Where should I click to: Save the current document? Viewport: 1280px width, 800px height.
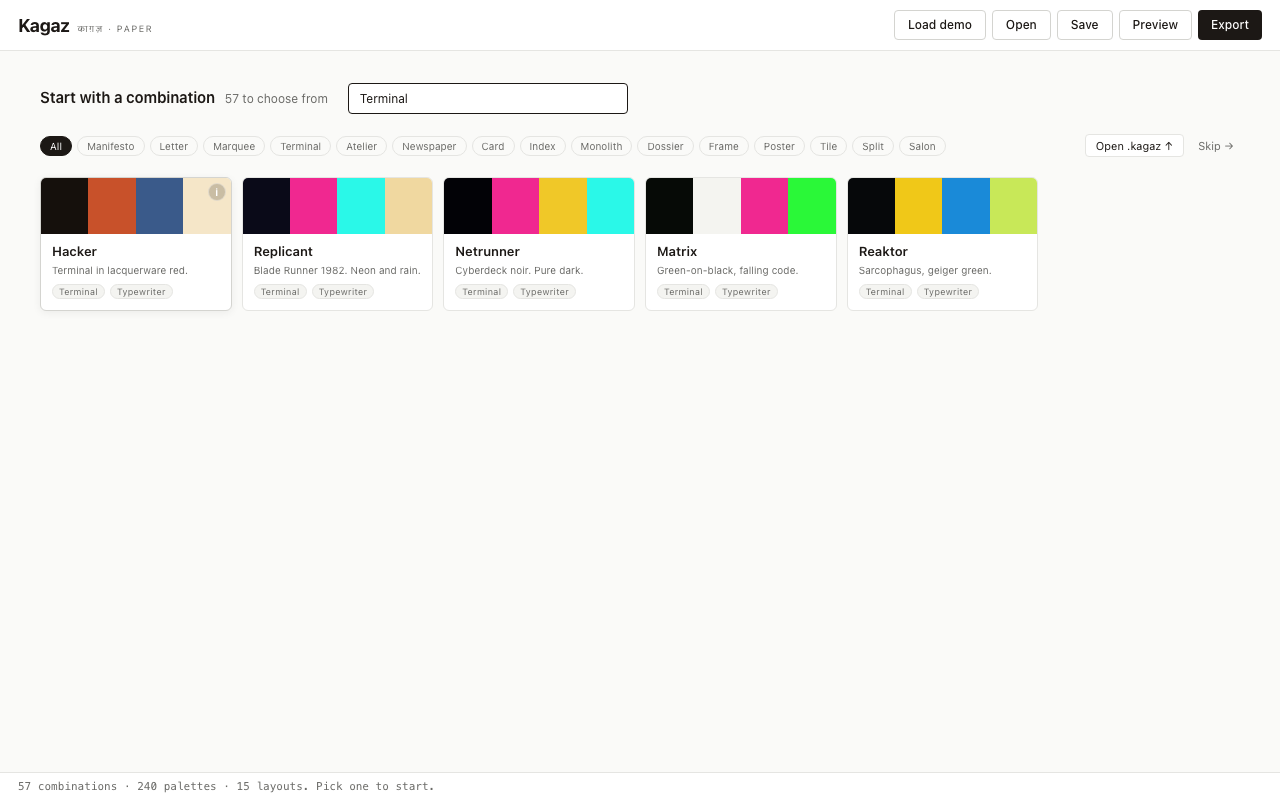pyautogui.click(x=1084, y=25)
